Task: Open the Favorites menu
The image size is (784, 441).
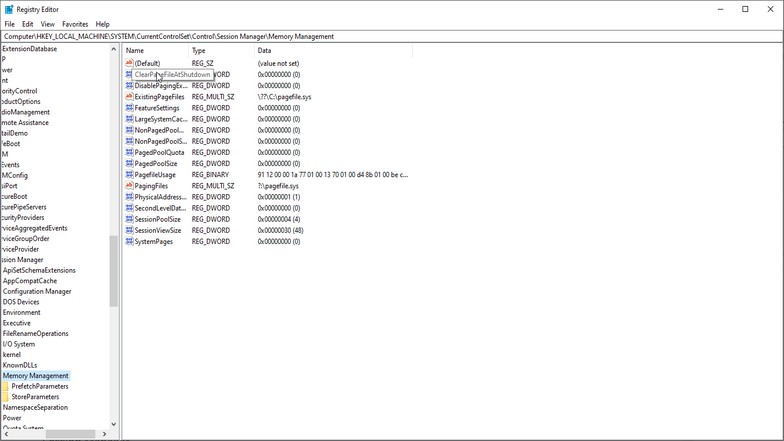Action: click(x=75, y=24)
